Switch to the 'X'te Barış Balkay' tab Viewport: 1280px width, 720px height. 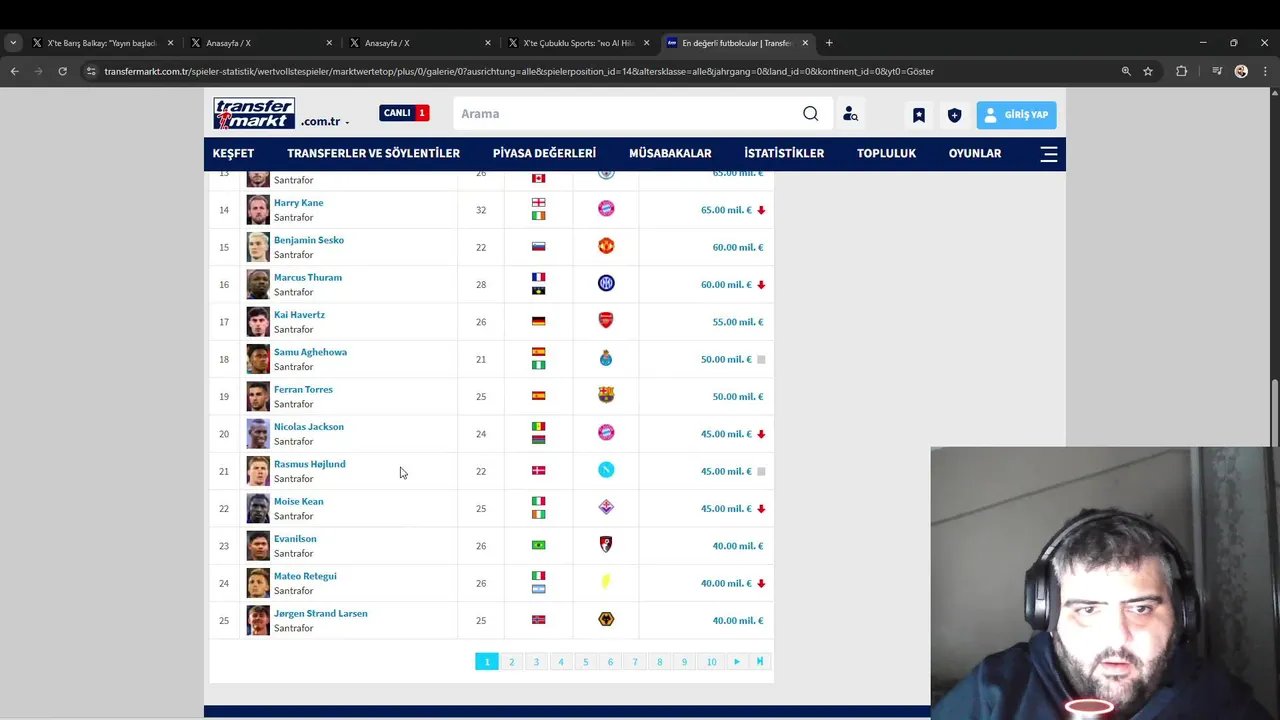103,43
